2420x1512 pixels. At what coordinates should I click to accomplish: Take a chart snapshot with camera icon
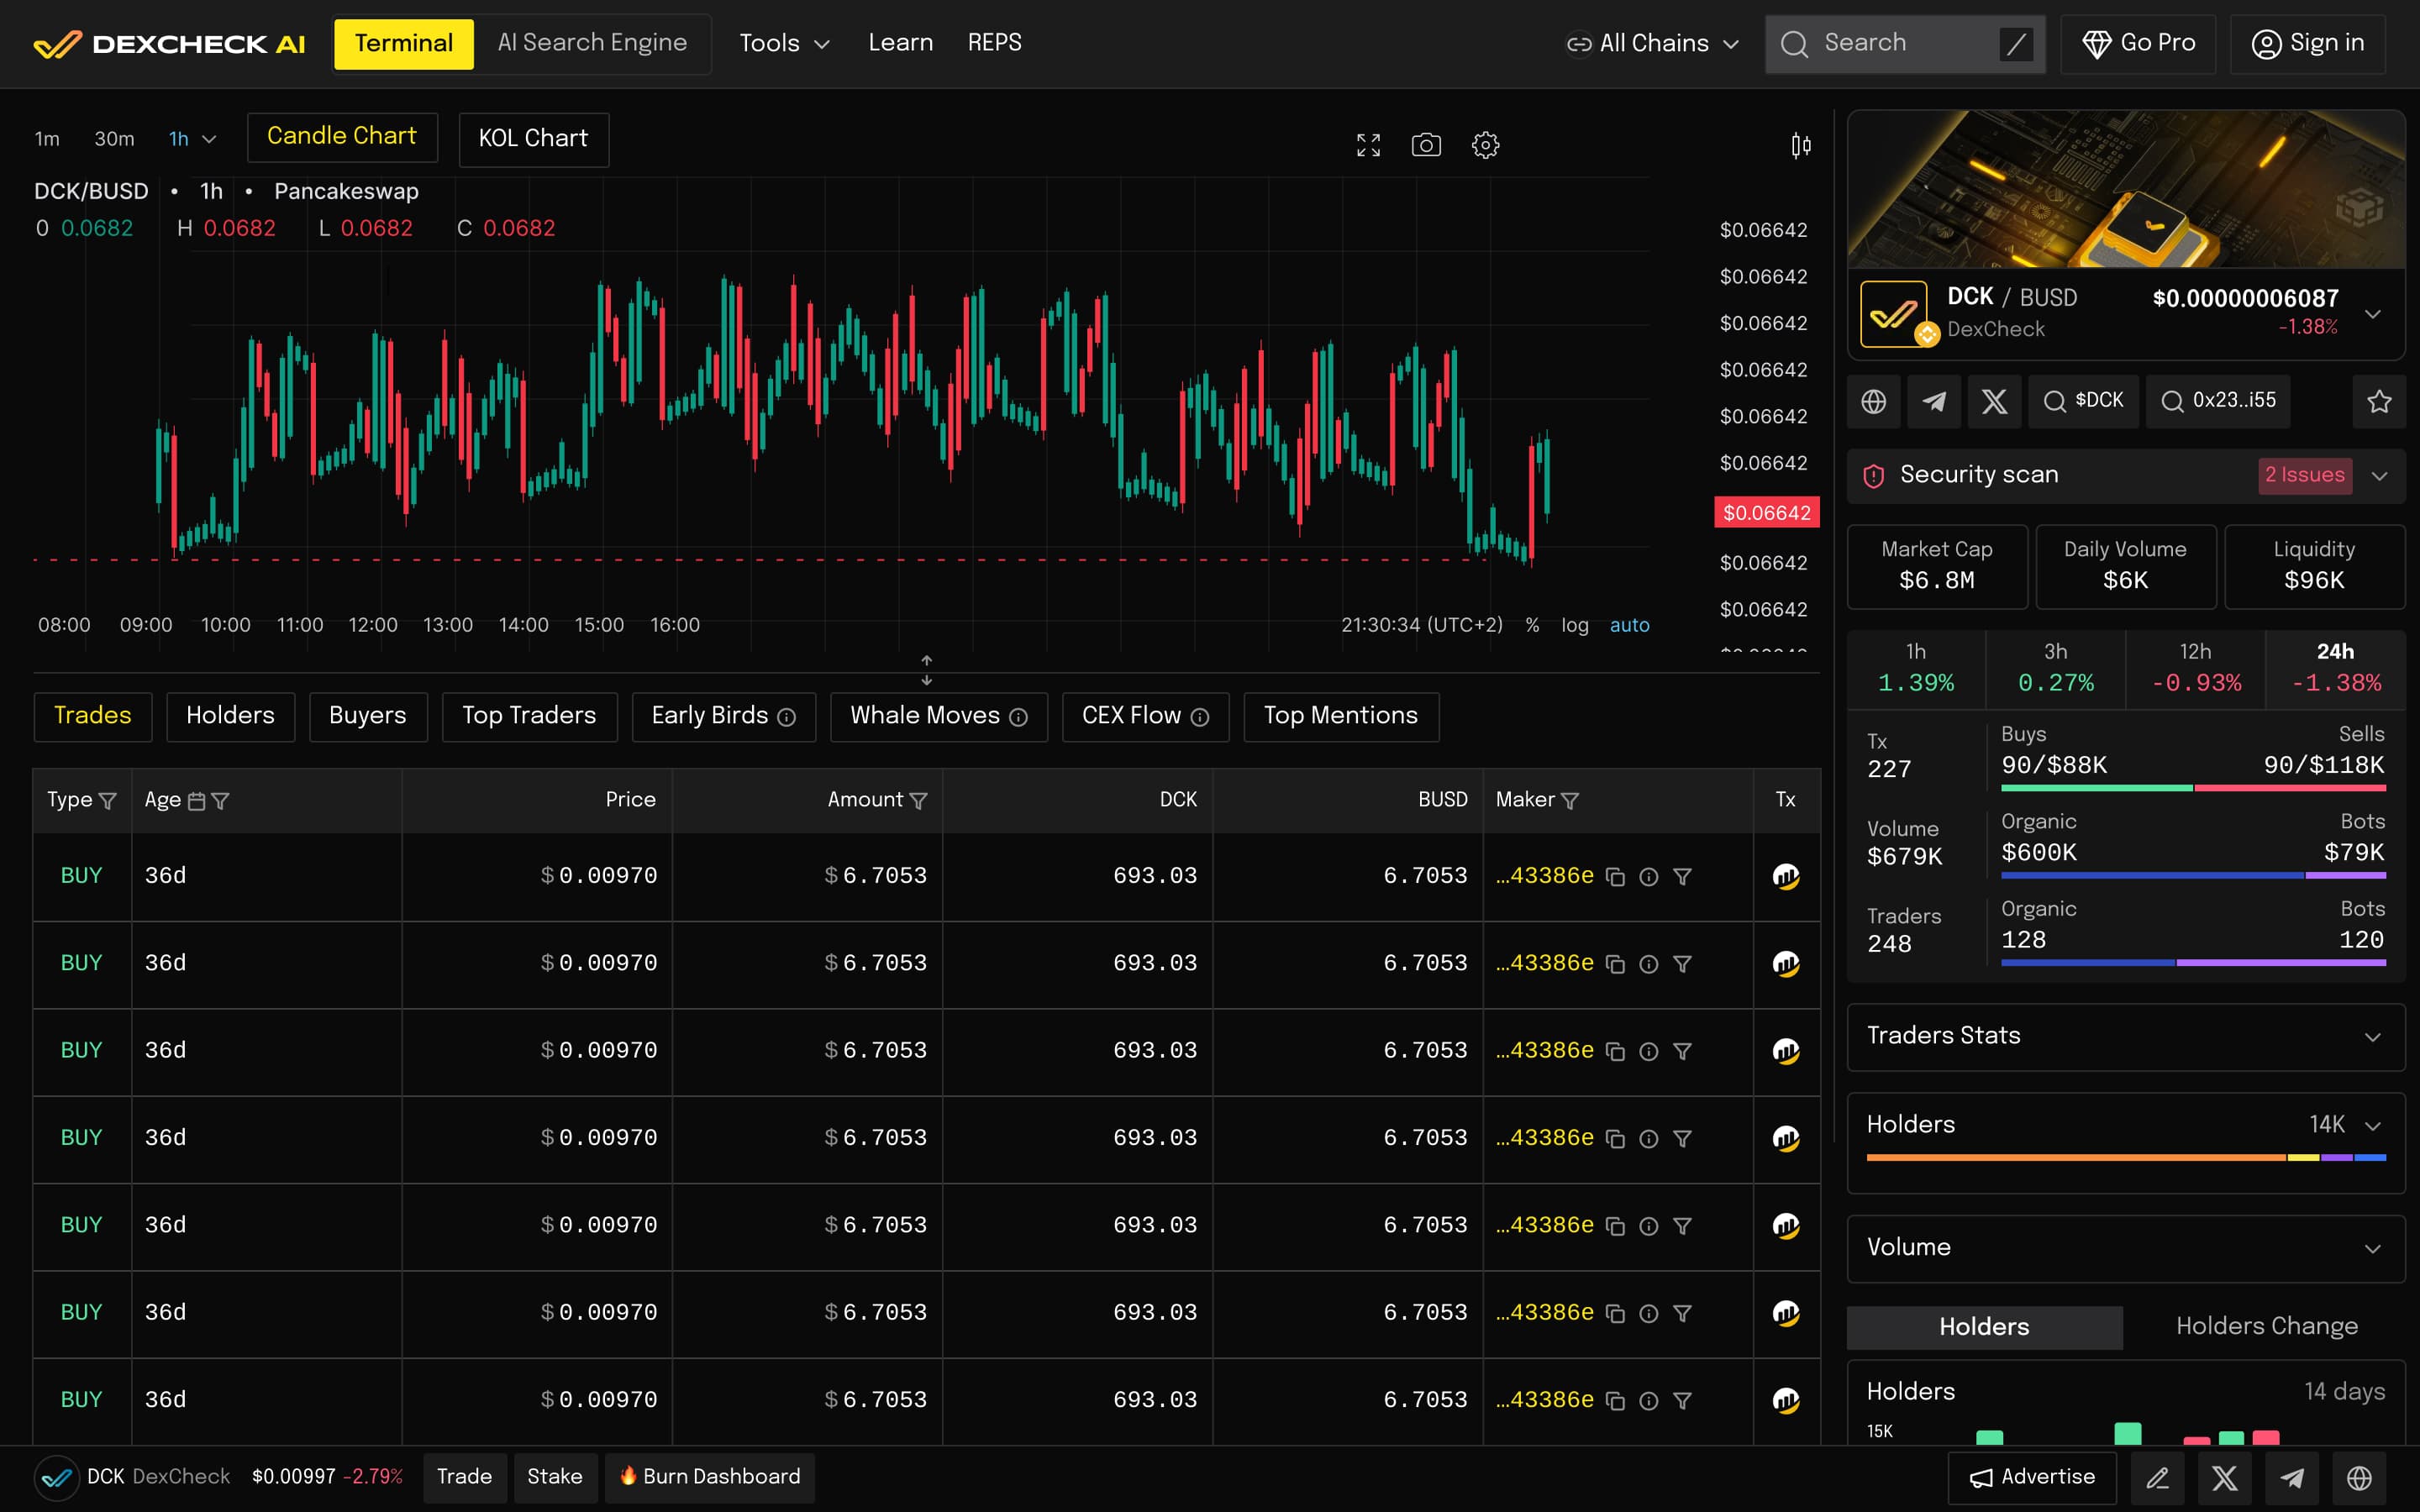coord(1426,145)
